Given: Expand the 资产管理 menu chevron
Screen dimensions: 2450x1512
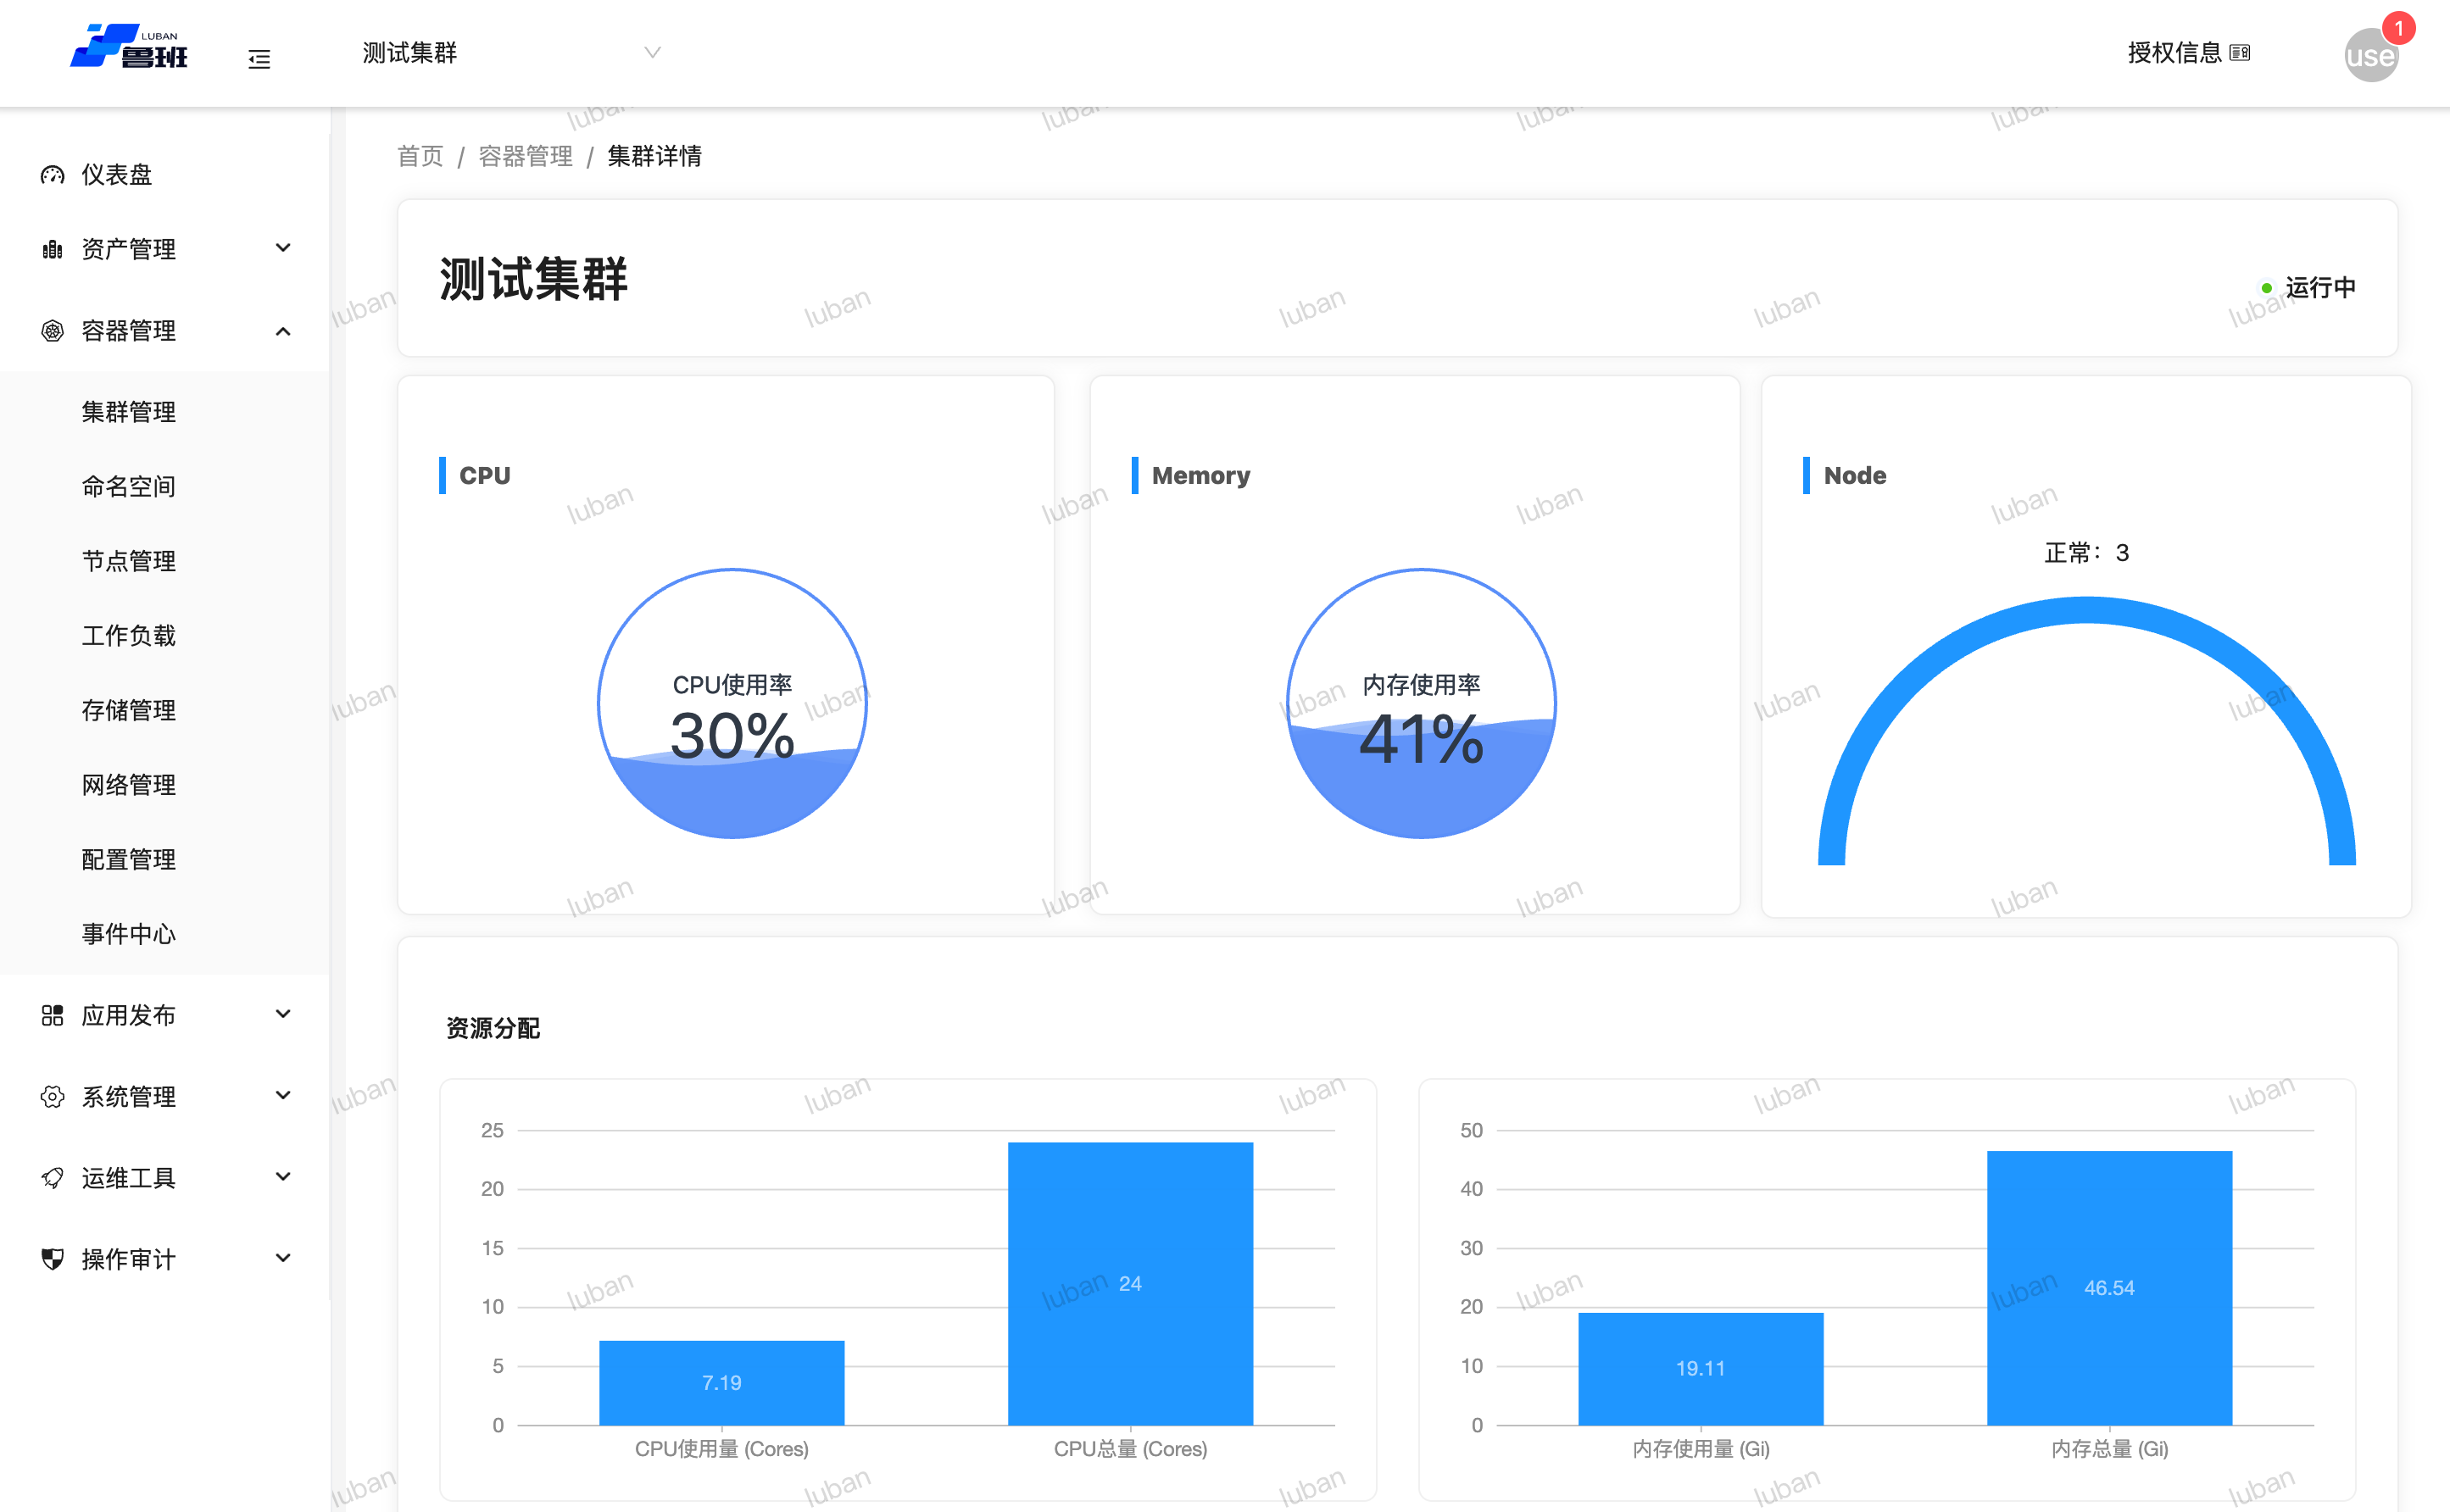Looking at the screenshot, I should tap(283, 248).
